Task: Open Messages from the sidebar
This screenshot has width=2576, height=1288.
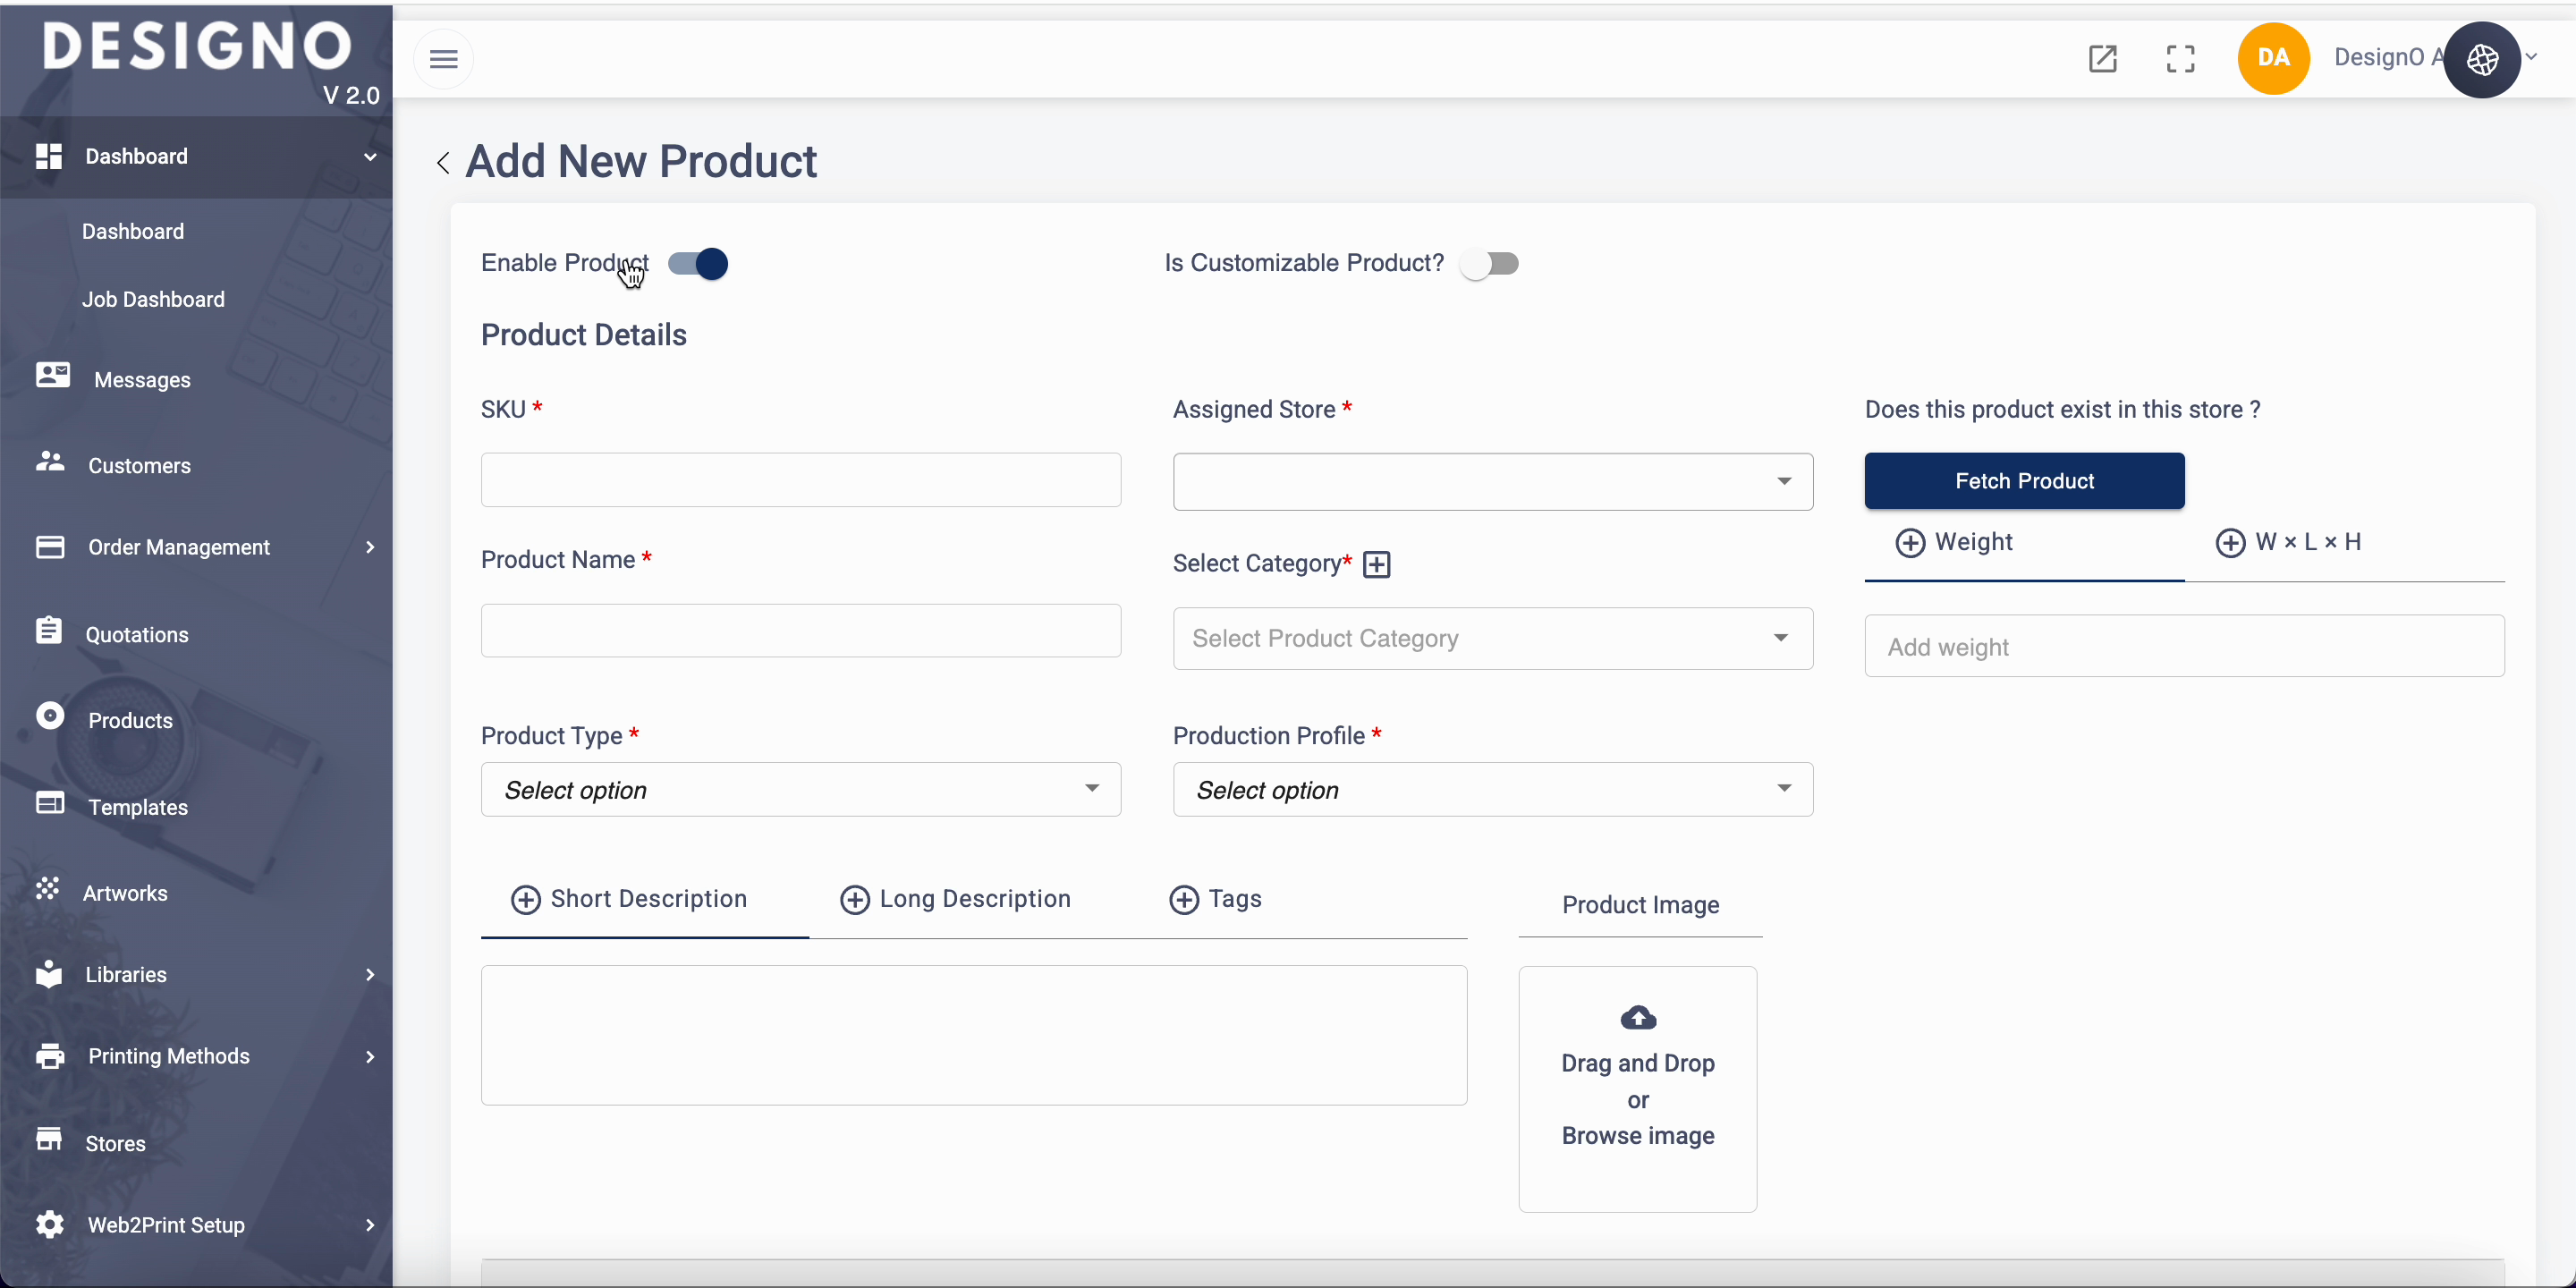Action: [141, 380]
